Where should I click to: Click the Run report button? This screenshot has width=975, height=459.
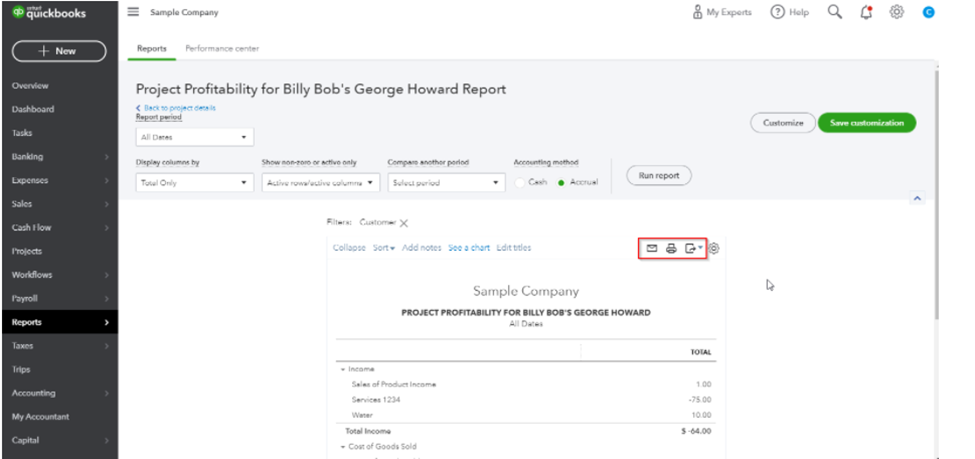[x=659, y=175]
